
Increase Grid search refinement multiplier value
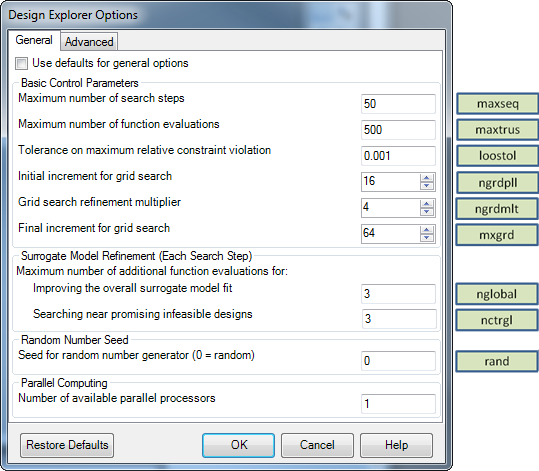coord(427,204)
